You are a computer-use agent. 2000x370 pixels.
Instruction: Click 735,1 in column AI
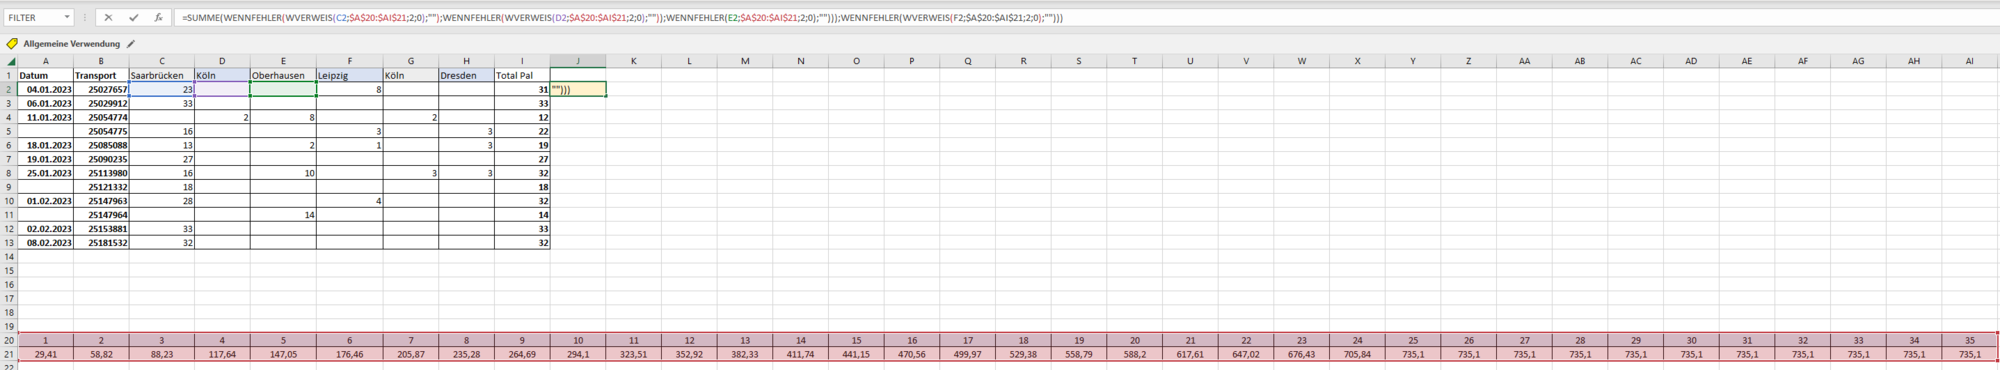1970,355
